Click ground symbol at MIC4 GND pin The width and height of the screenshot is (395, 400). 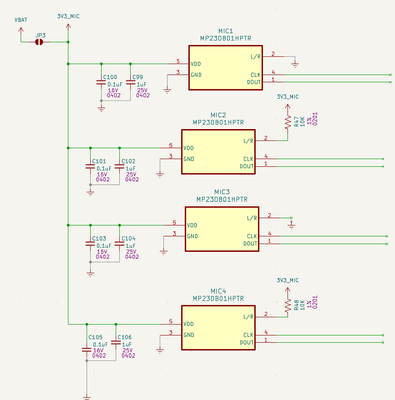160,350
